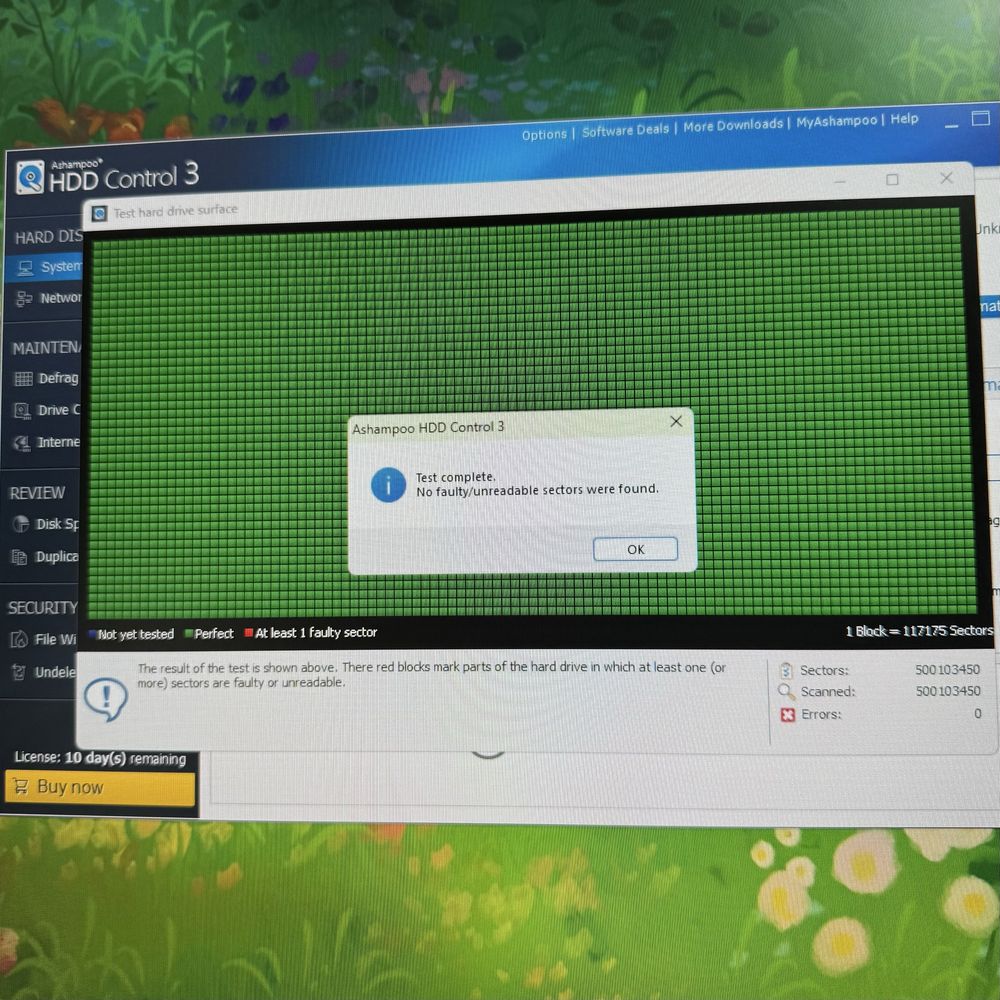Minimize the main HDD Control 3 window

[951, 126]
